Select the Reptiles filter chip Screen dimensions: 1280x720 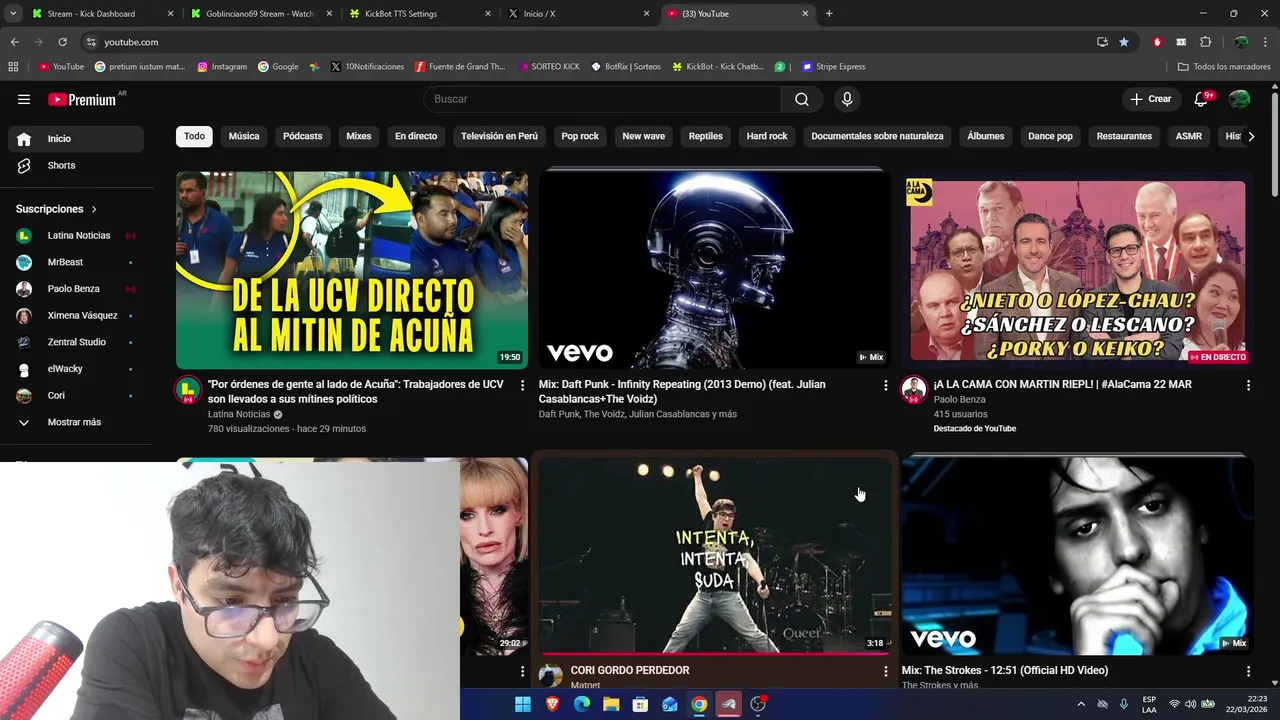point(705,136)
